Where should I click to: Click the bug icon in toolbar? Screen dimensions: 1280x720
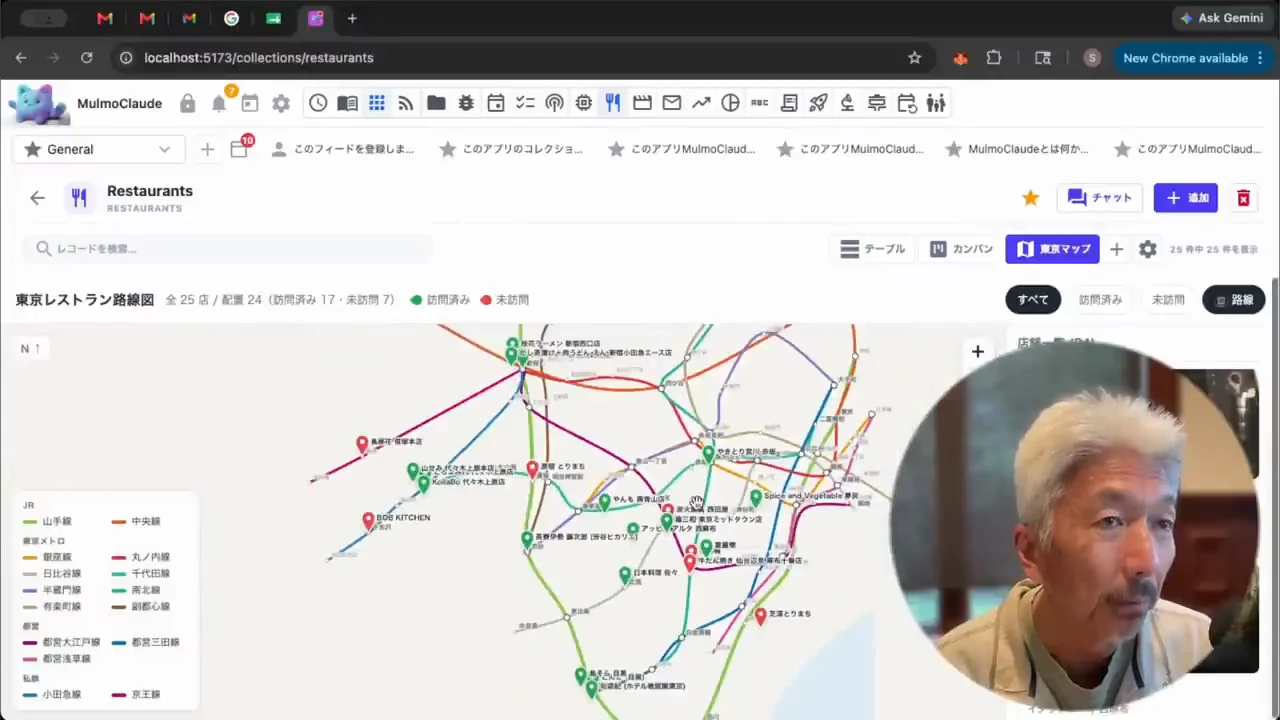tap(466, 103)
